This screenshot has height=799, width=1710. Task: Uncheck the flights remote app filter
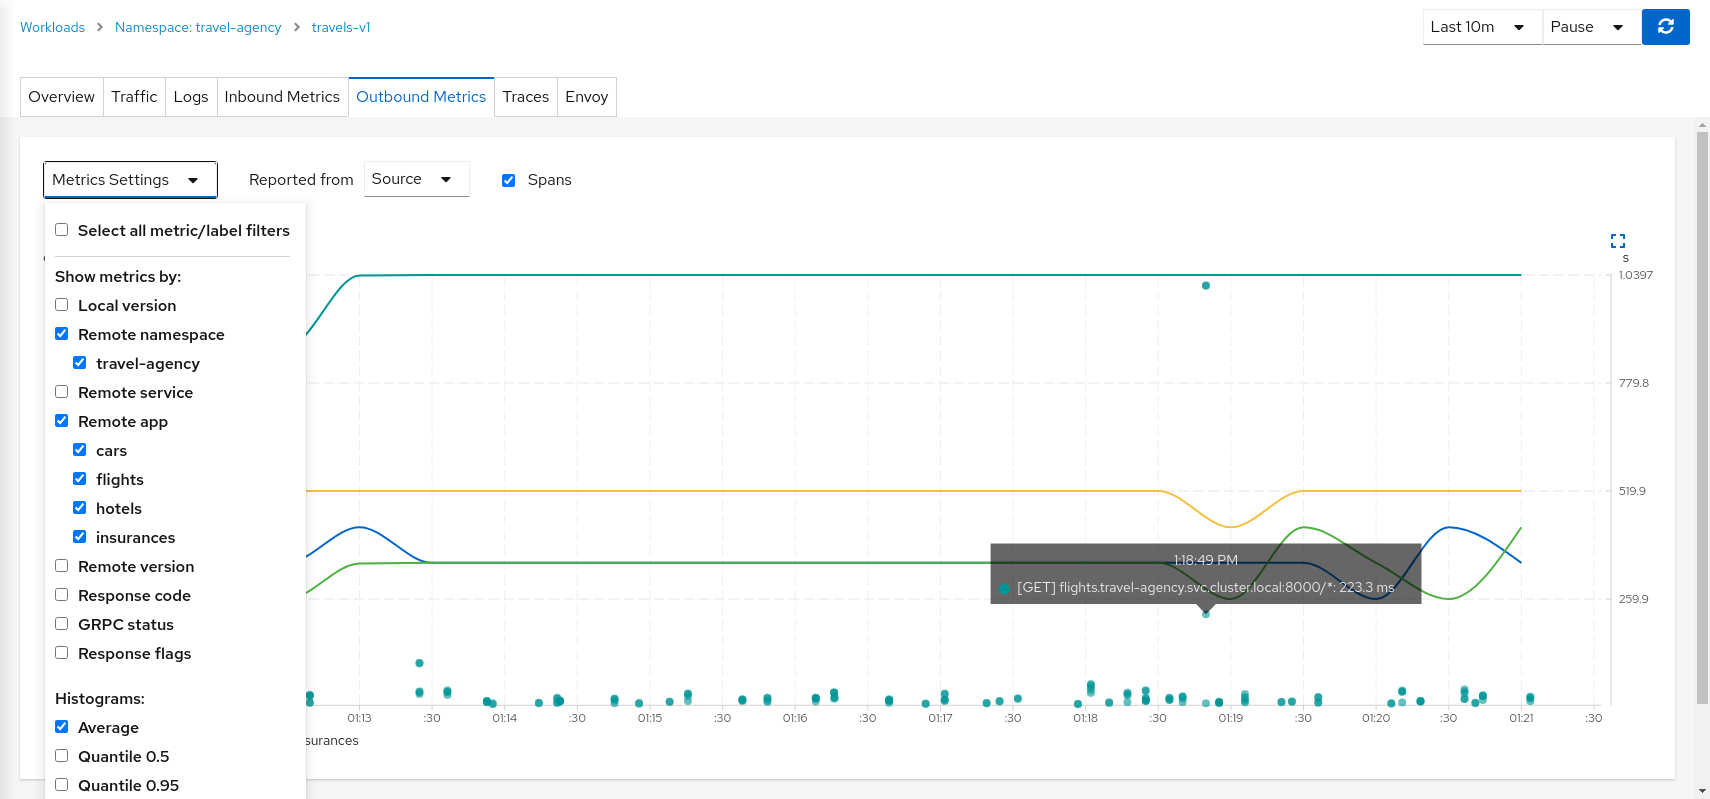point(80,479)
